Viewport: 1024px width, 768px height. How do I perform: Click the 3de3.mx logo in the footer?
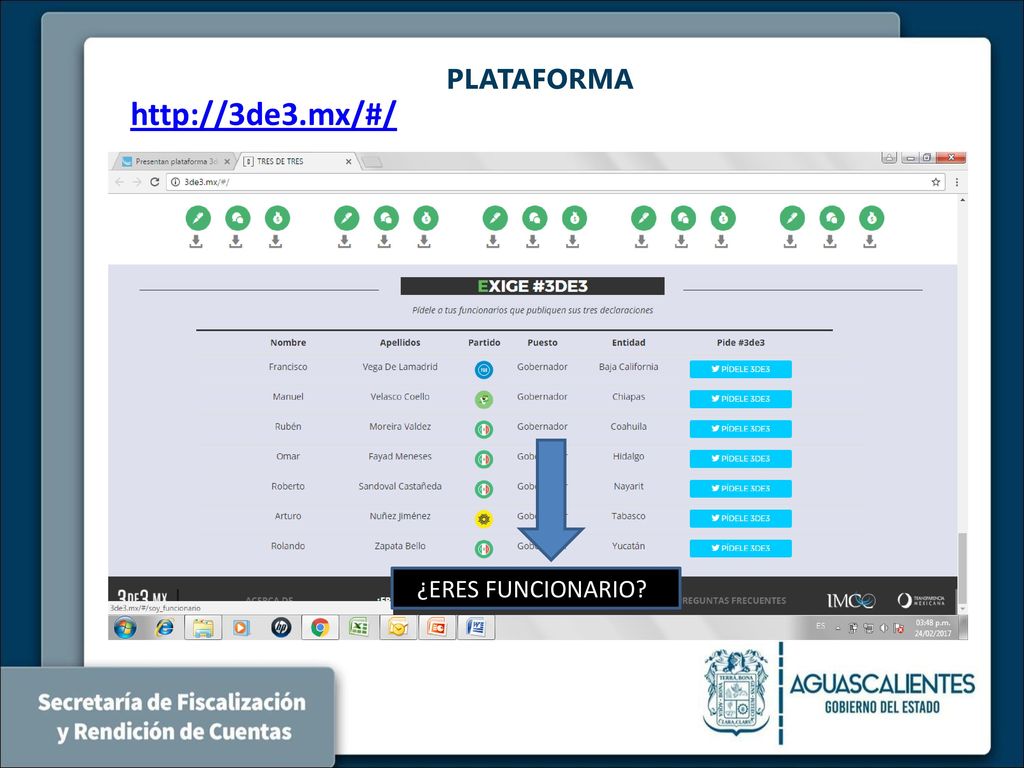pyautogui.click(x=142, y=596)
